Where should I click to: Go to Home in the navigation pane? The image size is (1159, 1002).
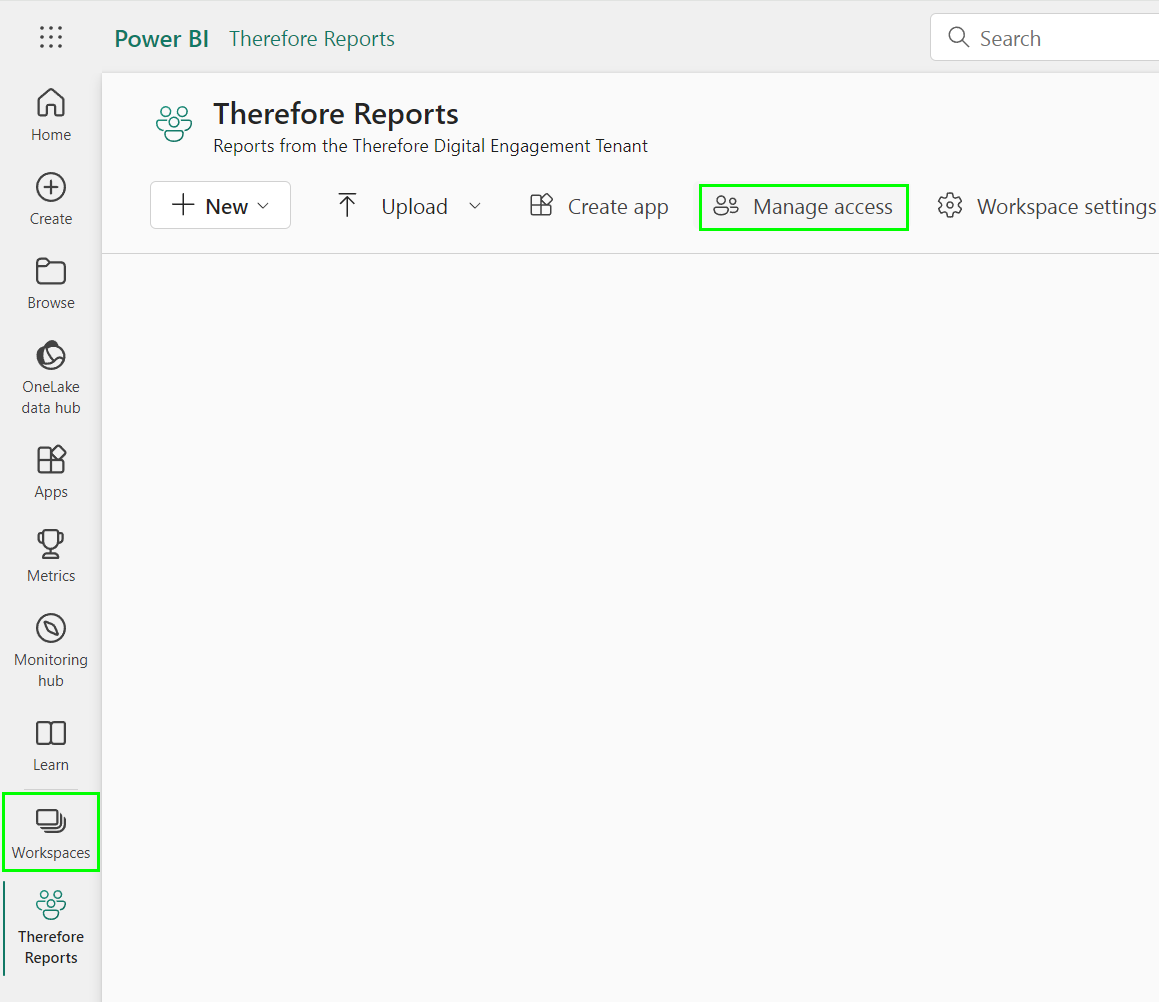50,113
